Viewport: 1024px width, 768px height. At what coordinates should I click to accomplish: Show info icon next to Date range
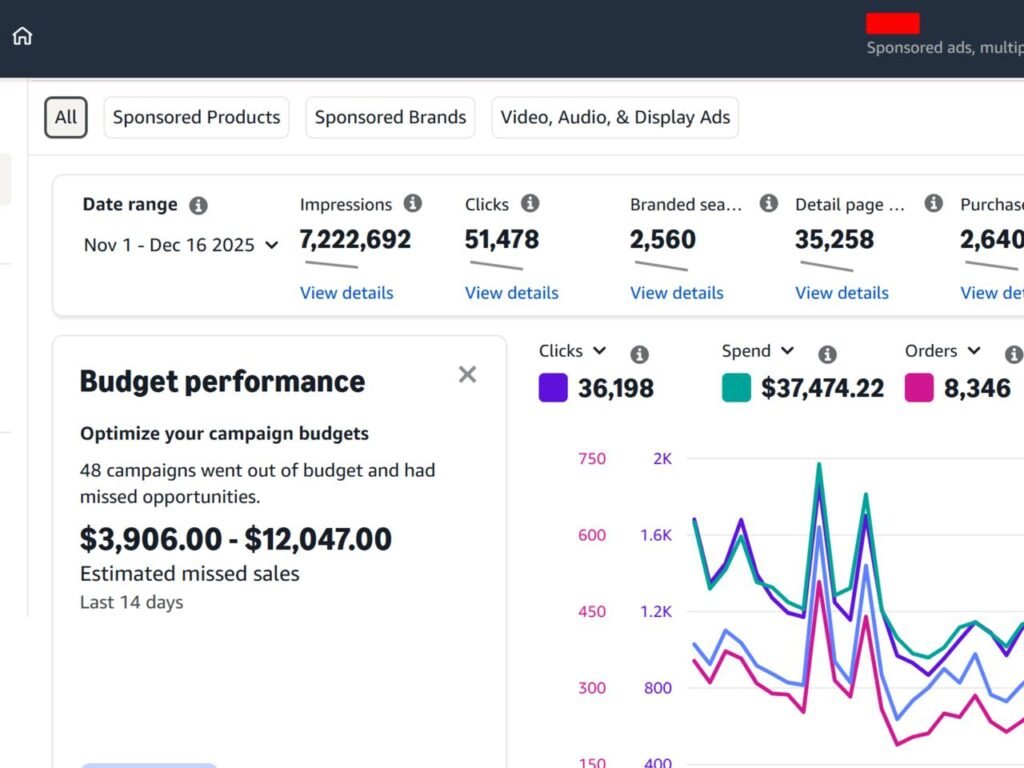point(199,206)
